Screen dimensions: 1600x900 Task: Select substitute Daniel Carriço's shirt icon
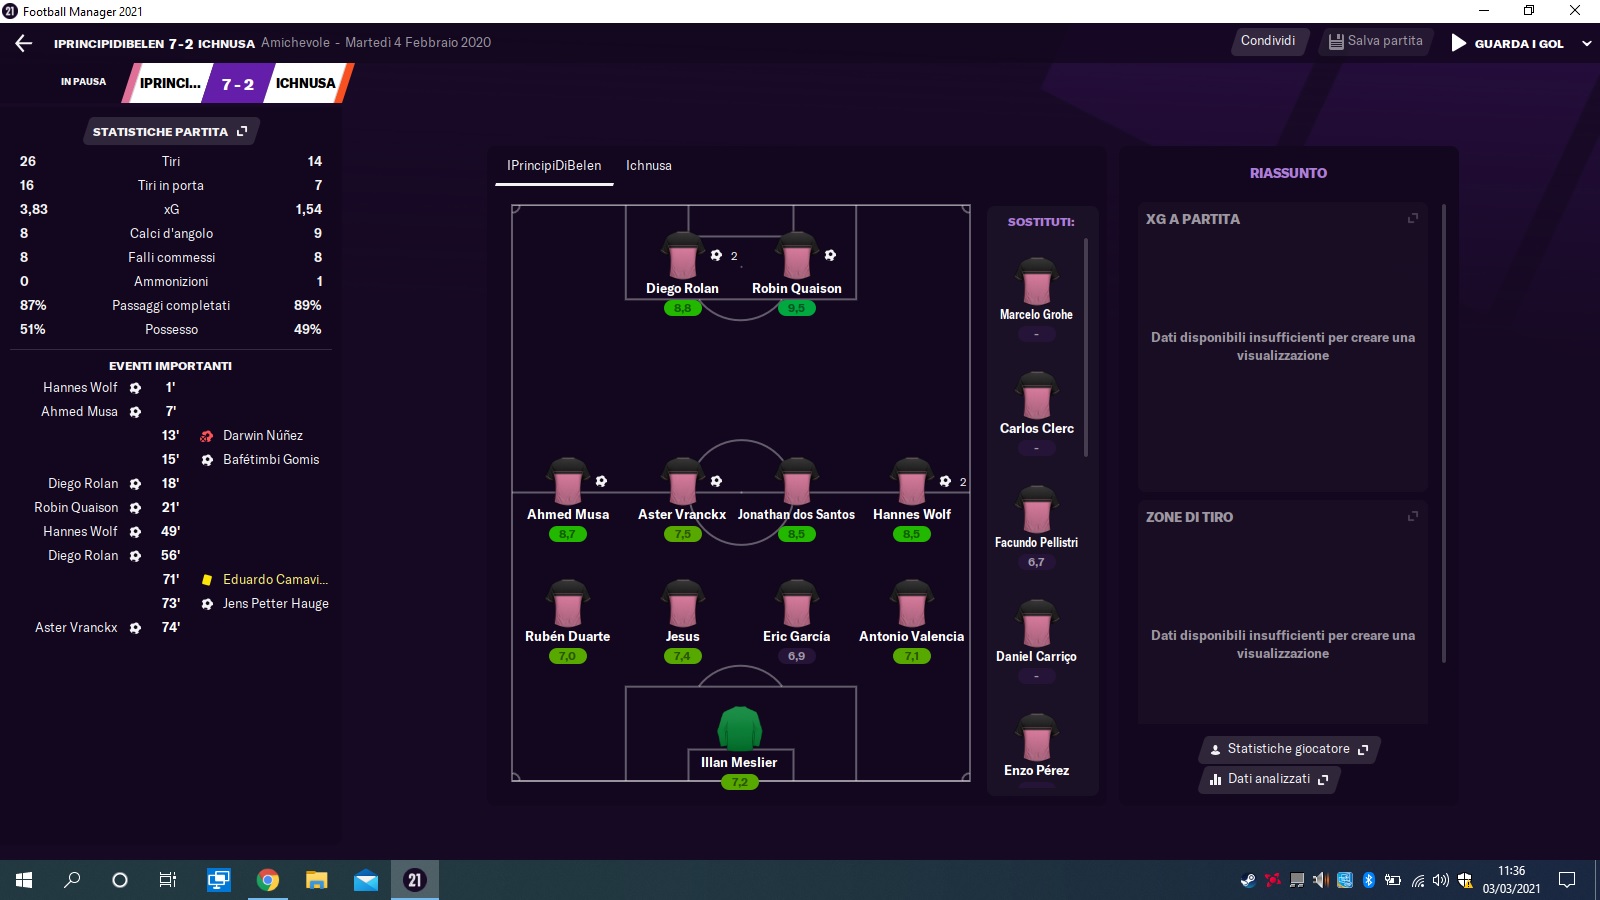click(x=1037, y=624)
